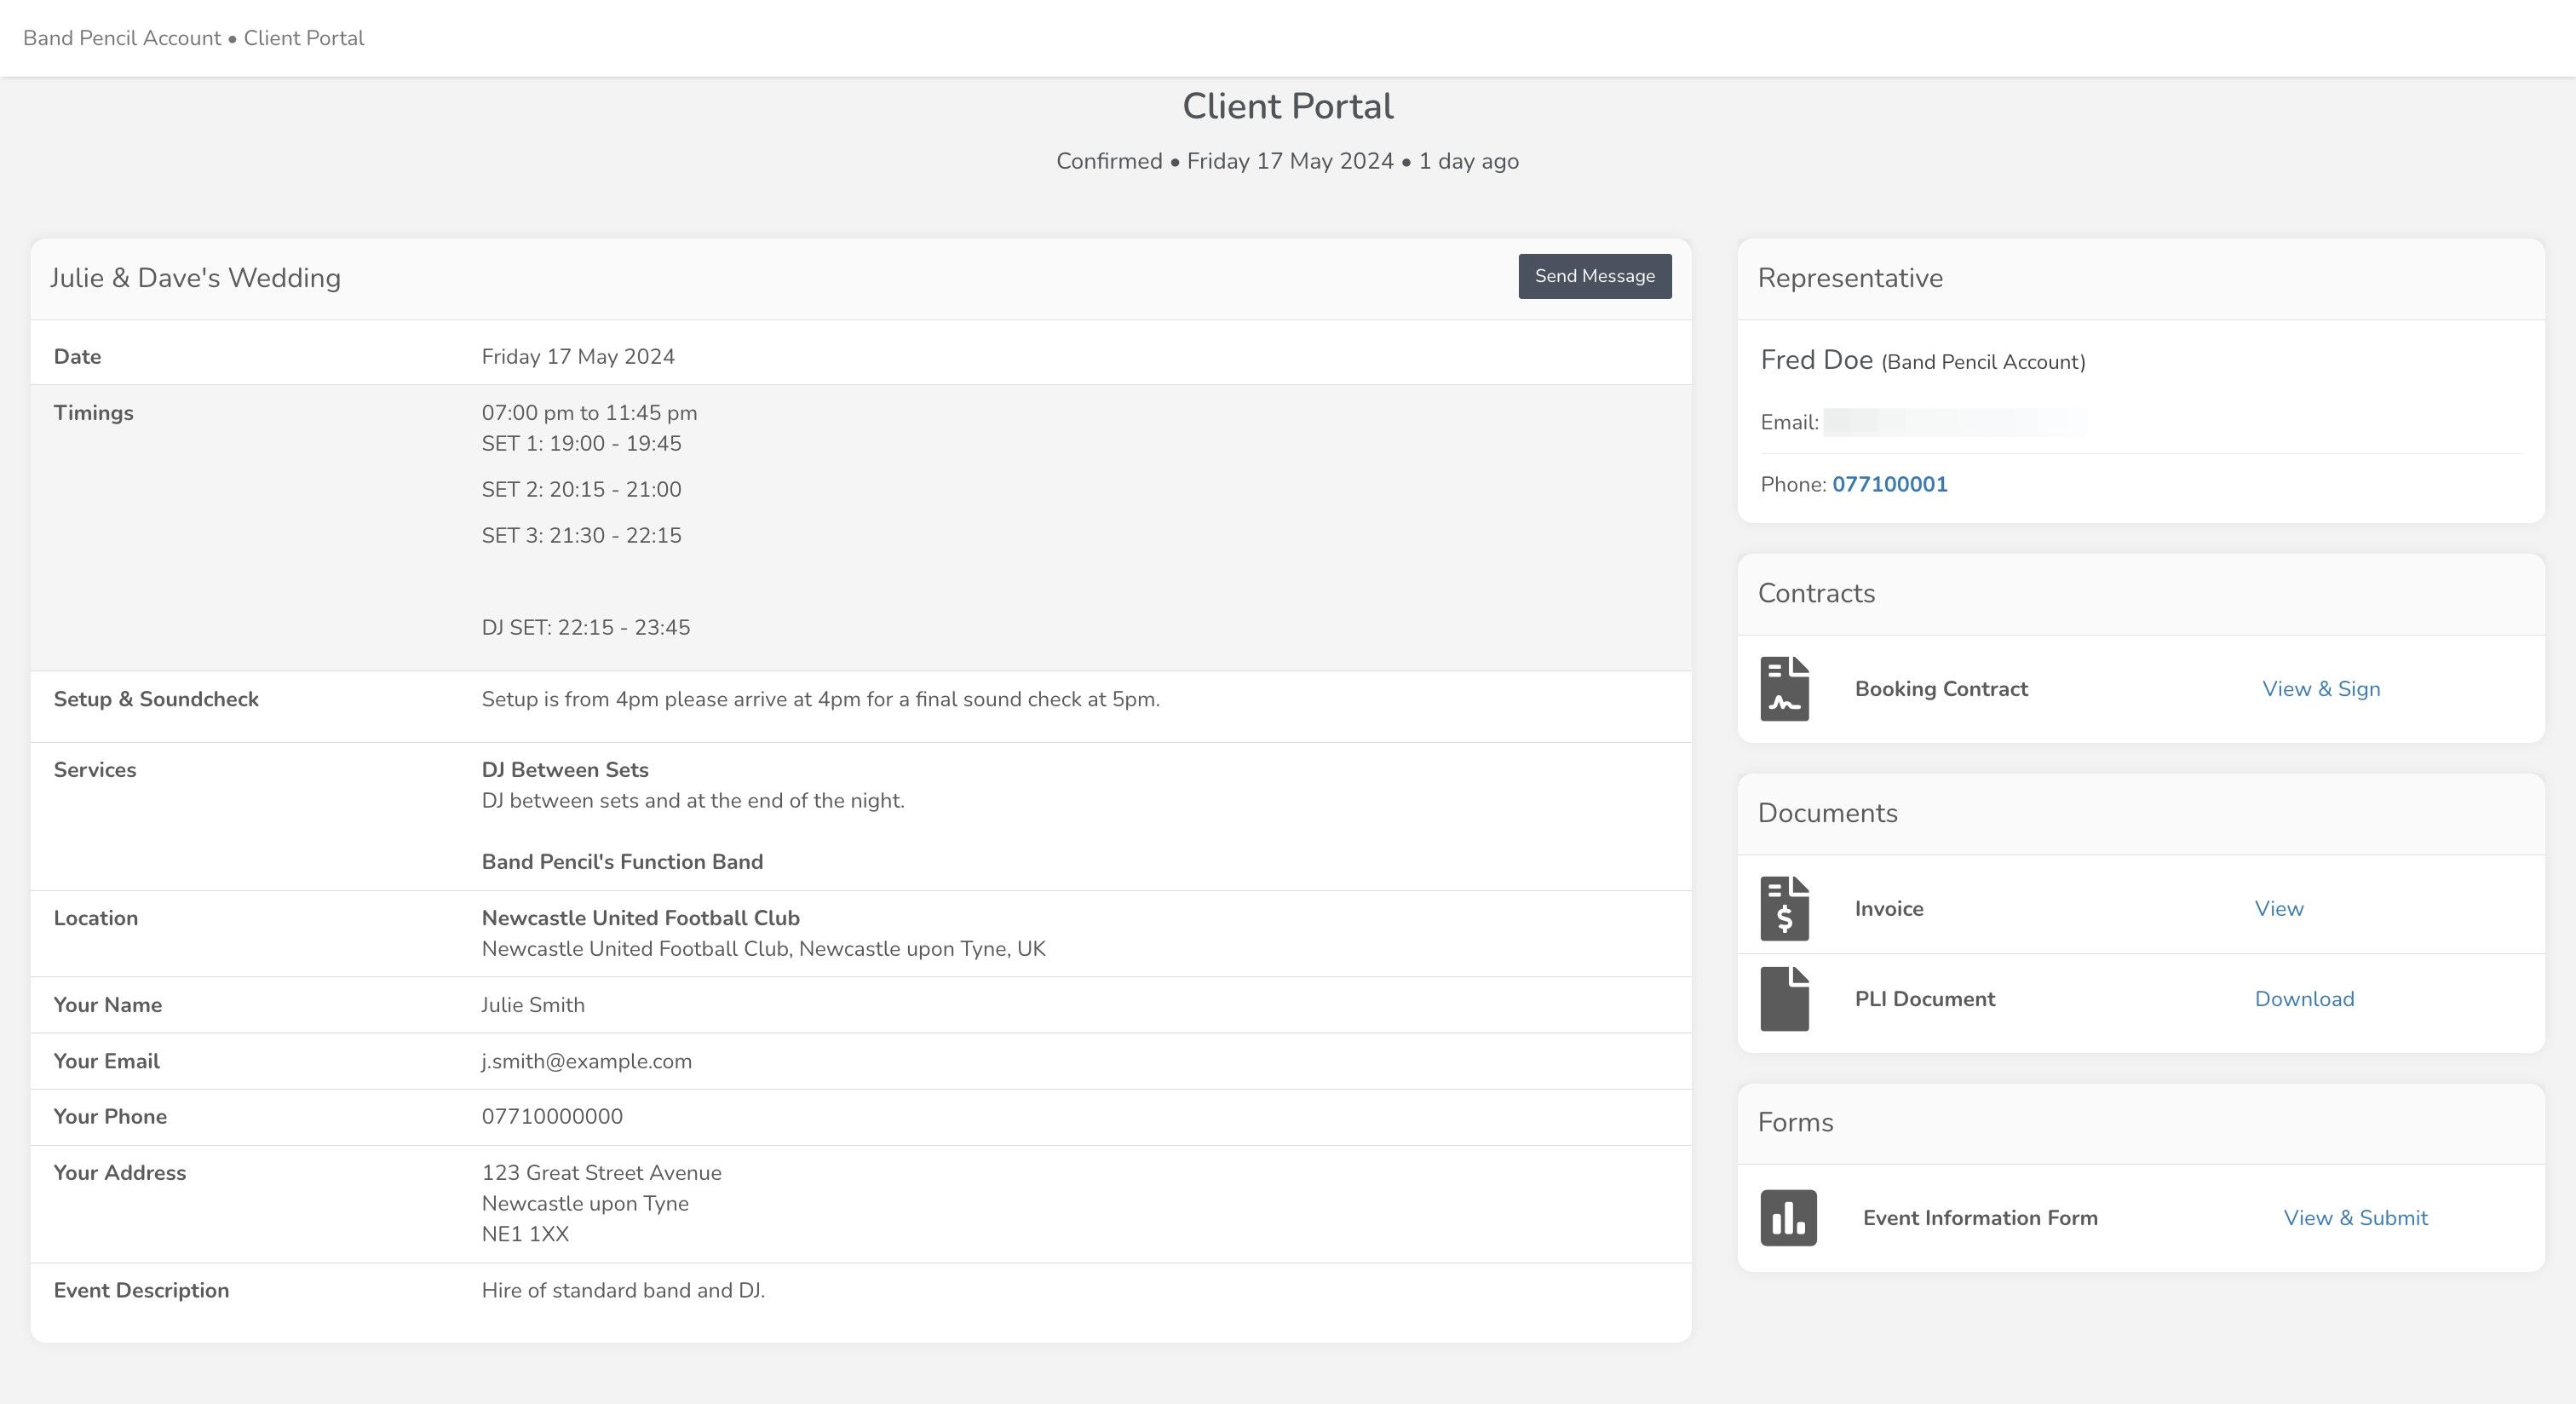2576x1404 pixels.
Task: Call the representative phone number 077100001
Action: [x=1889, y=485]
